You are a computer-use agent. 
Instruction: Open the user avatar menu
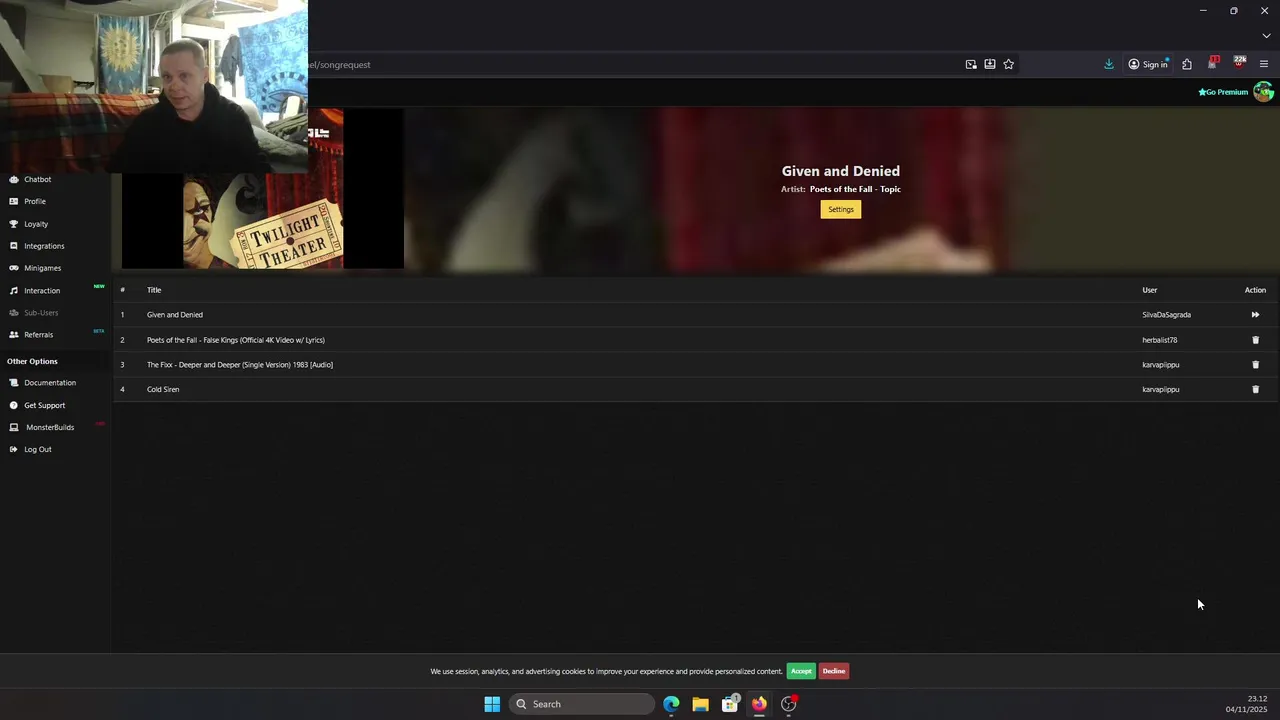(x=1264, y=92)
